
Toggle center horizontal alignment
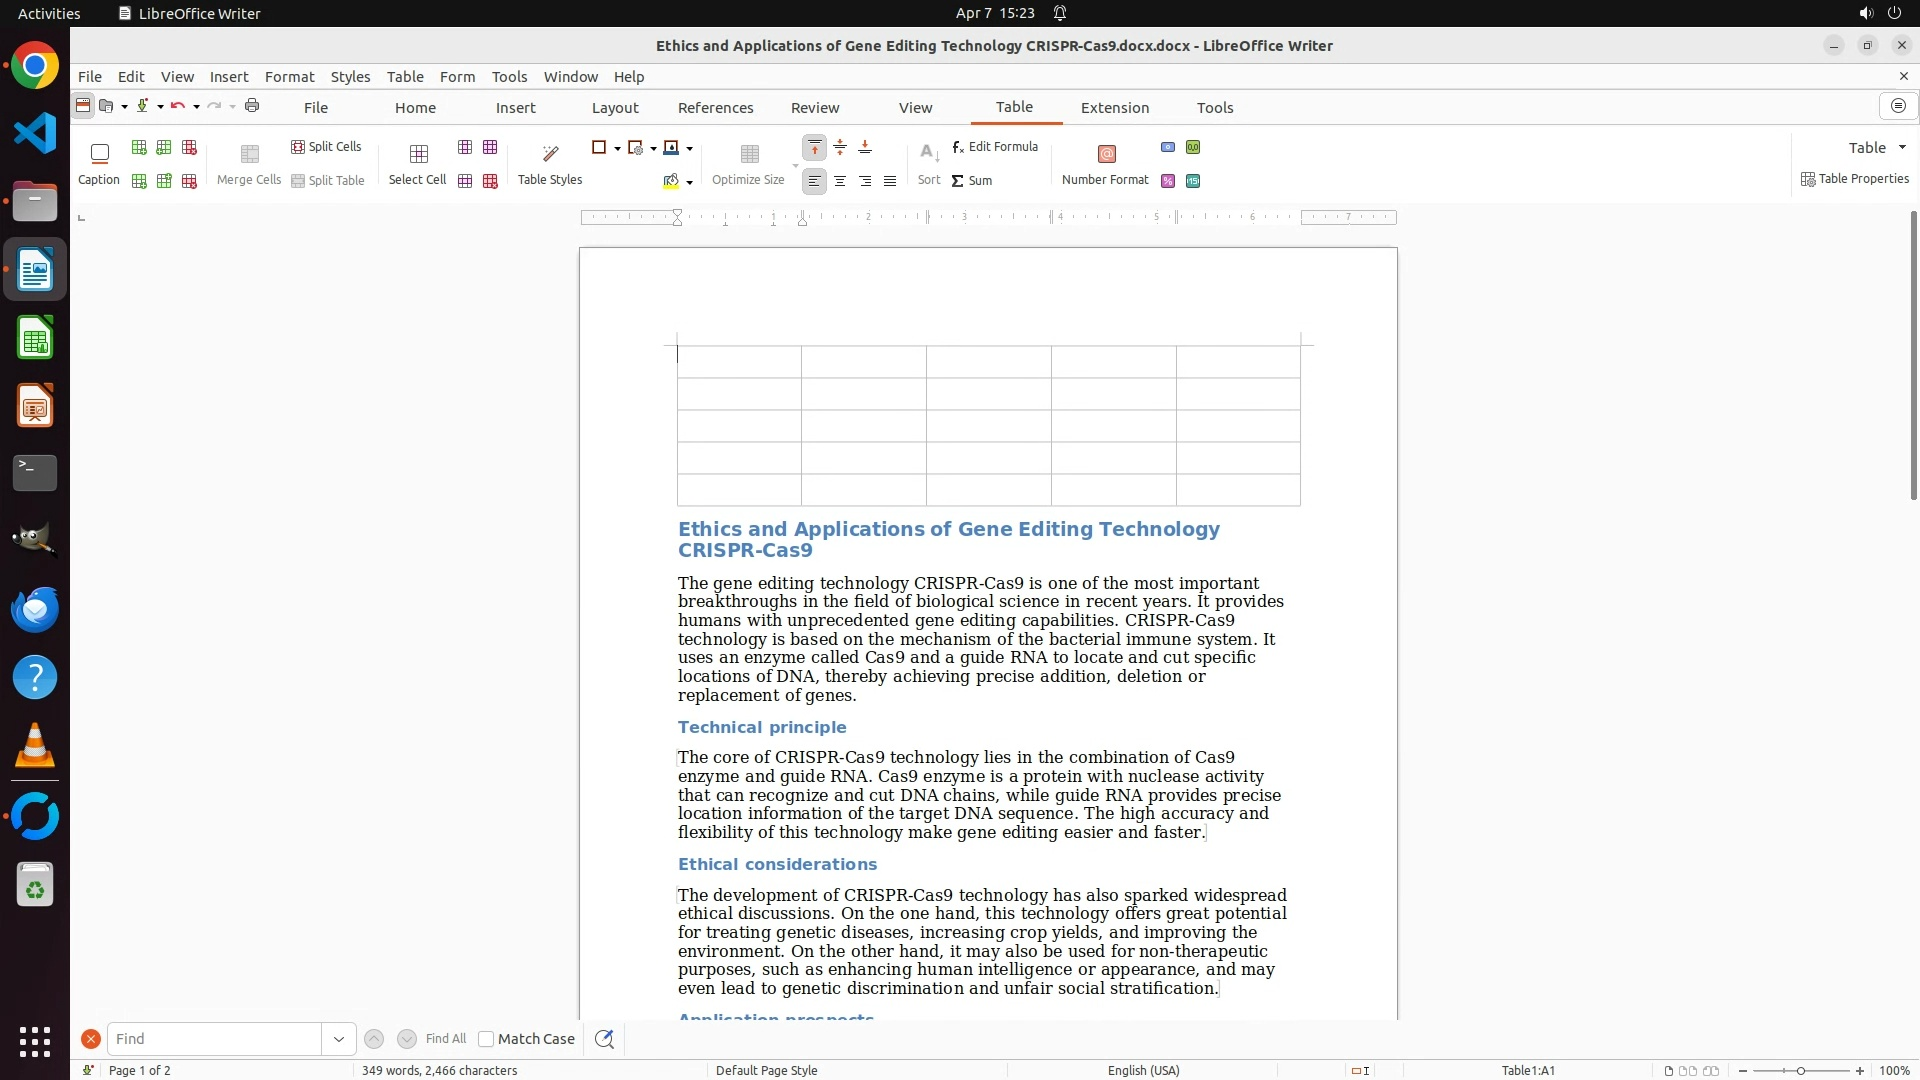(840, 181)
